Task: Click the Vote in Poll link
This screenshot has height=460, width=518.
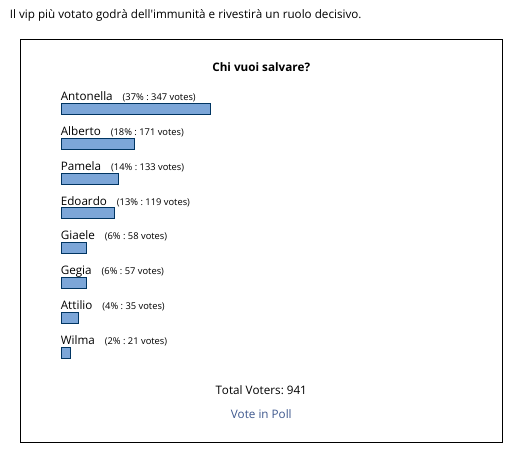Action: (261, 414)
